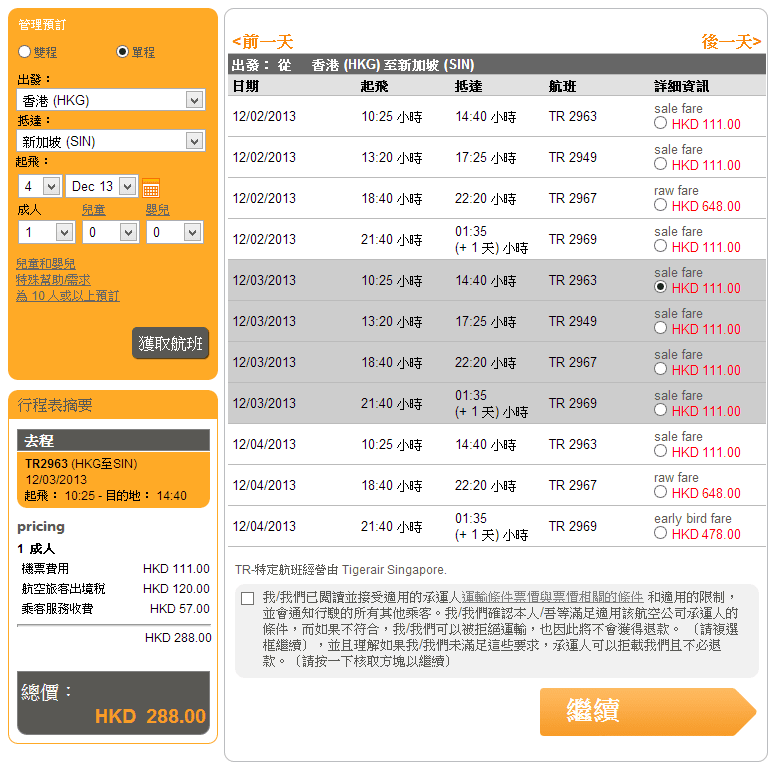Select HKD 648.00 raw fare on 12/02/2013
This screenshot has width=778, height=769.
pos(660,206)
